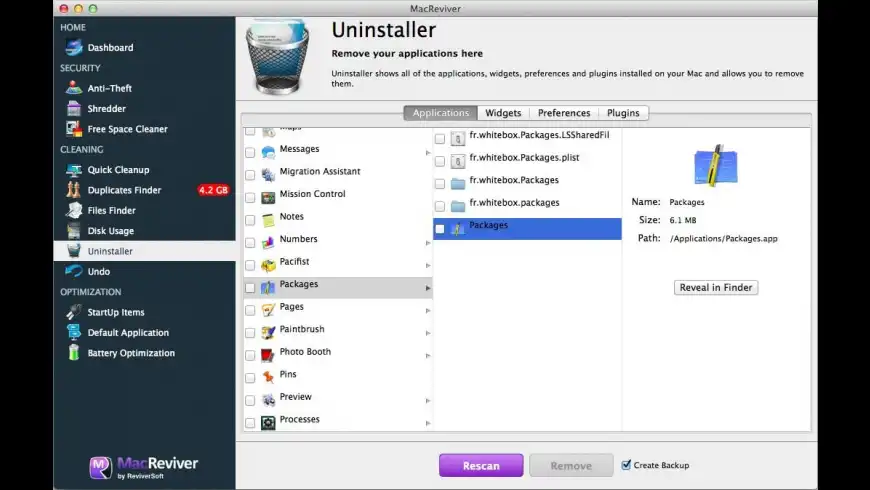
Task: Click the Notes app icon
Action: [x=268, y=220]
